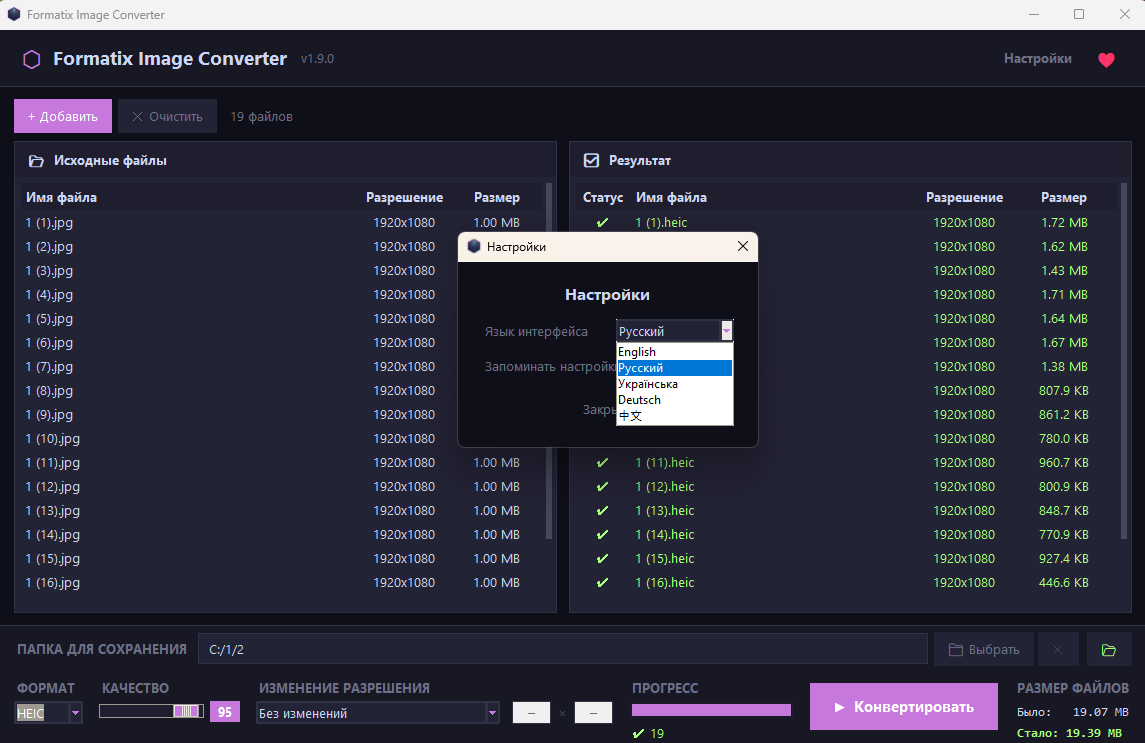Click the Добавить button
This screenshot has height=743, width=1145.
(63, 116)
